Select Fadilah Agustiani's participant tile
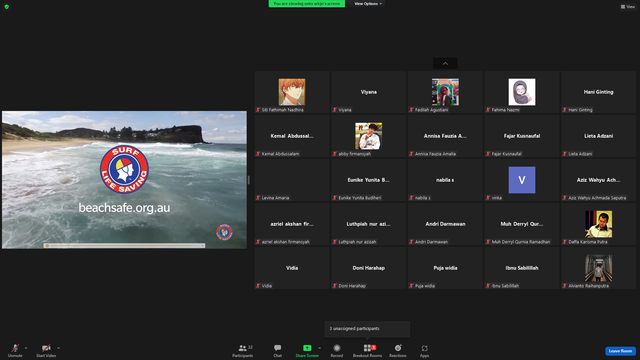 coord(445,92)
